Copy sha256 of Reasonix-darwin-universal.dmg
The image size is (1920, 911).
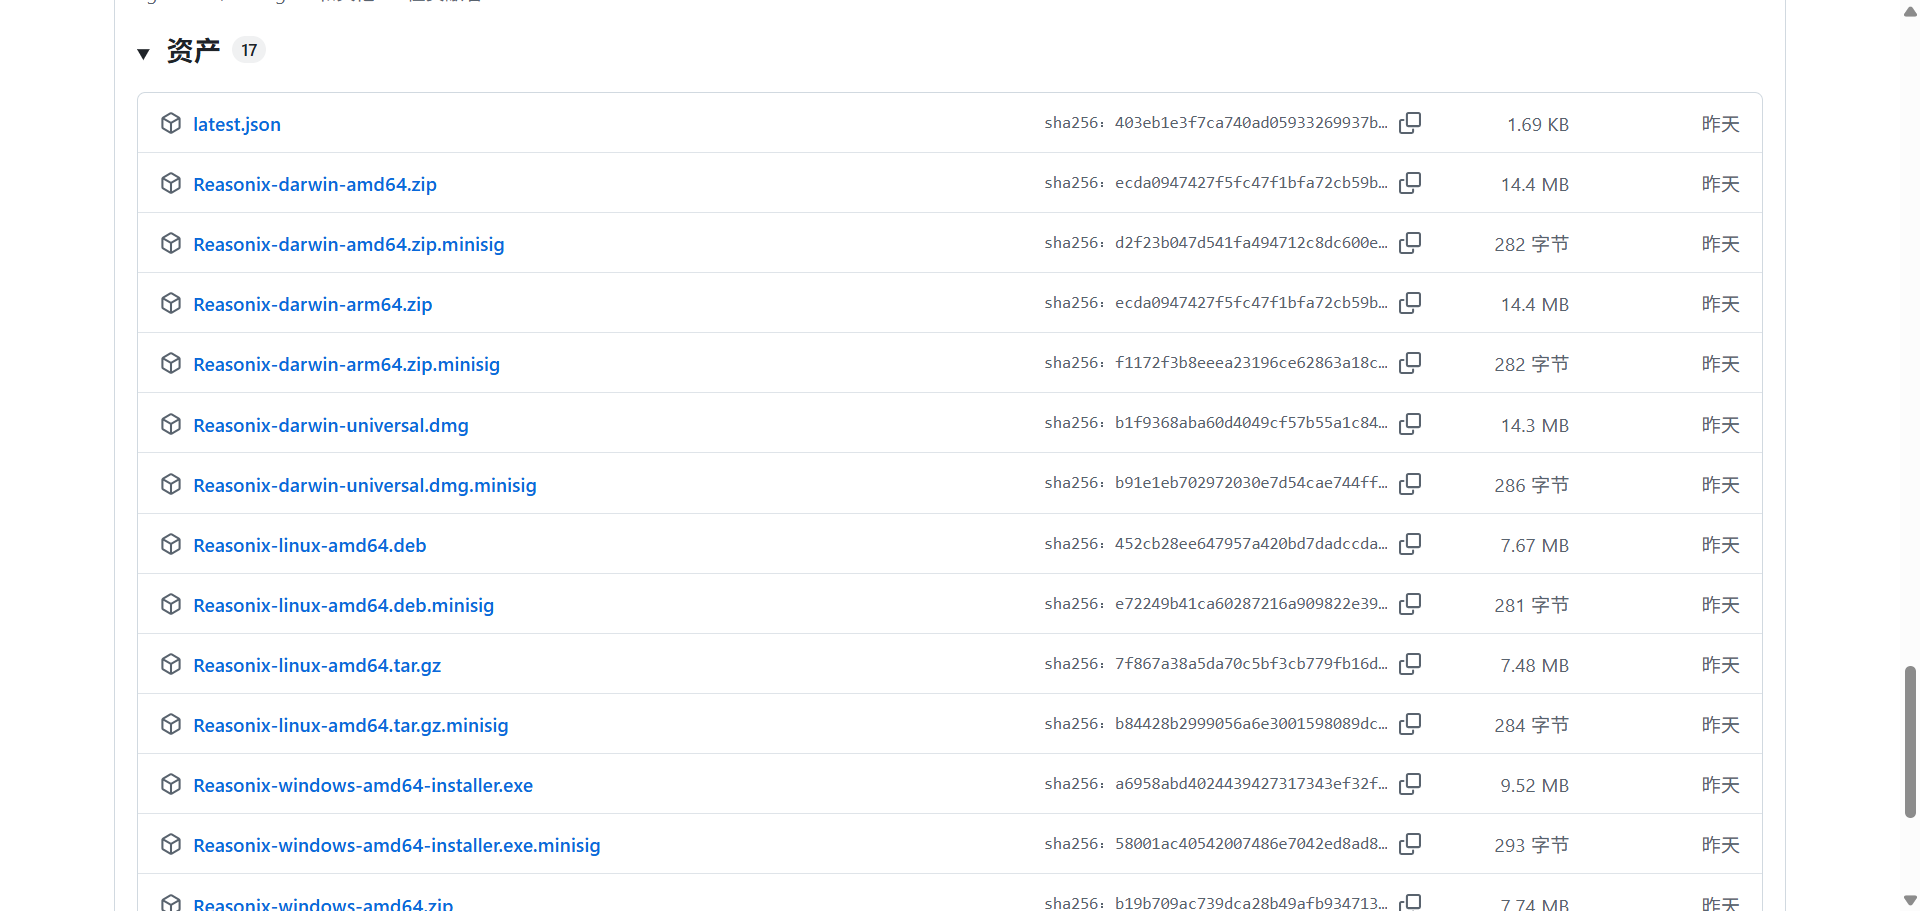tap(1410, 424)
